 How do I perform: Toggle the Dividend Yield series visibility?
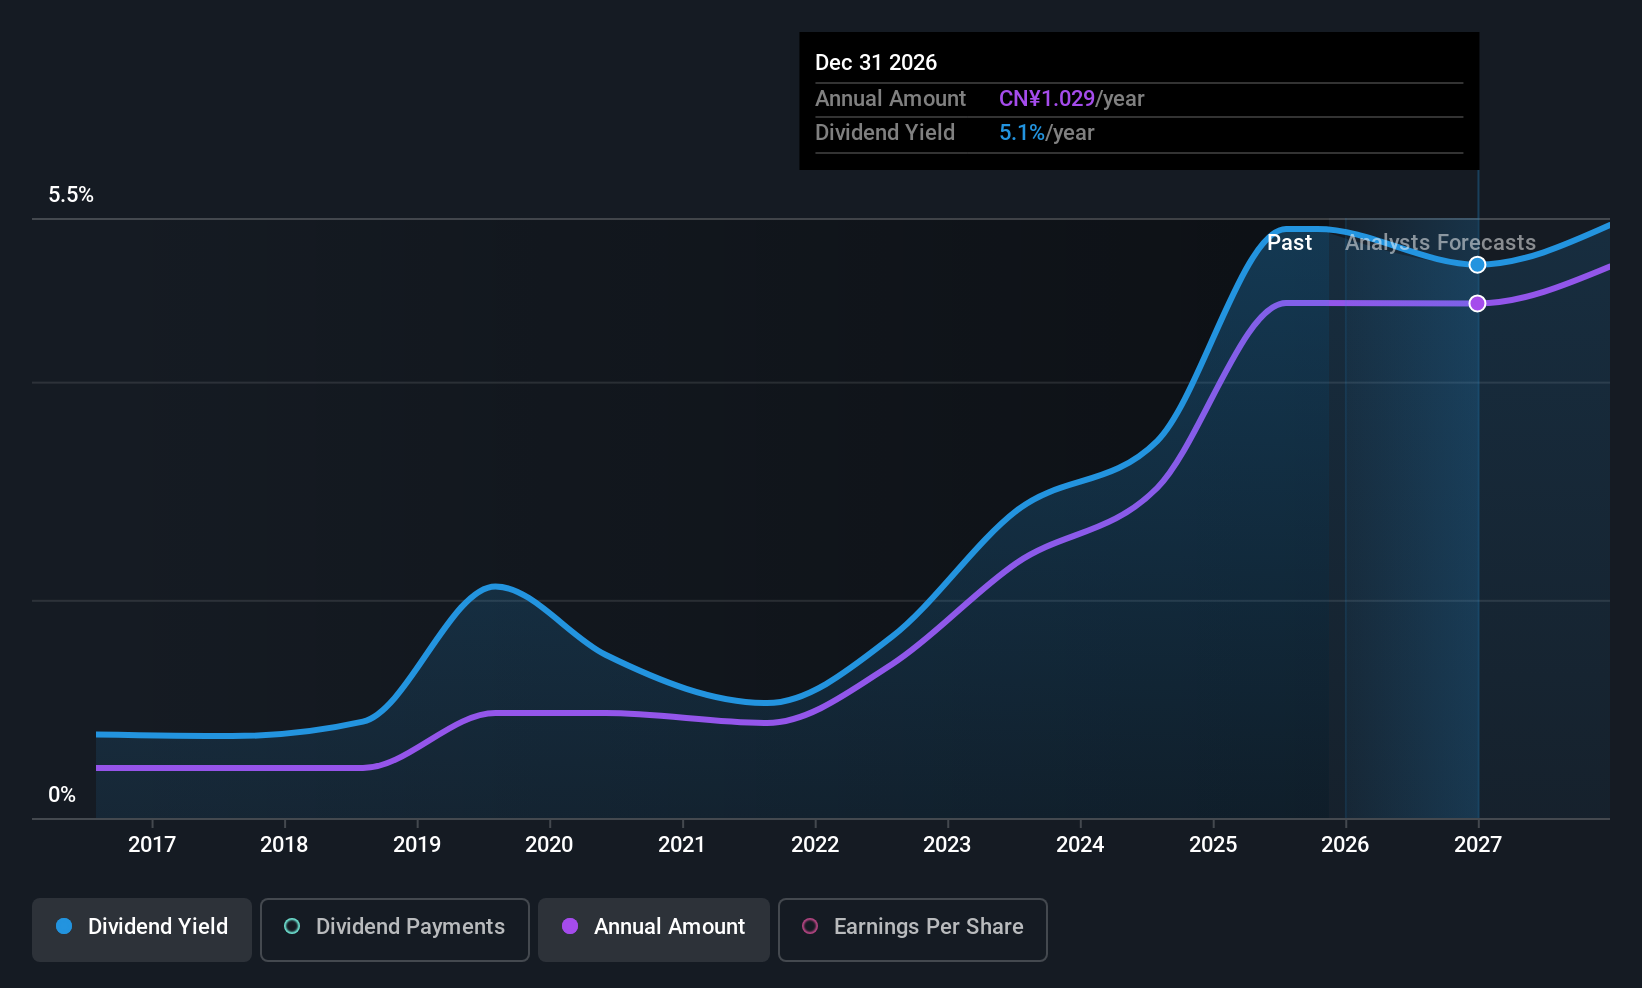coord(141,928)
